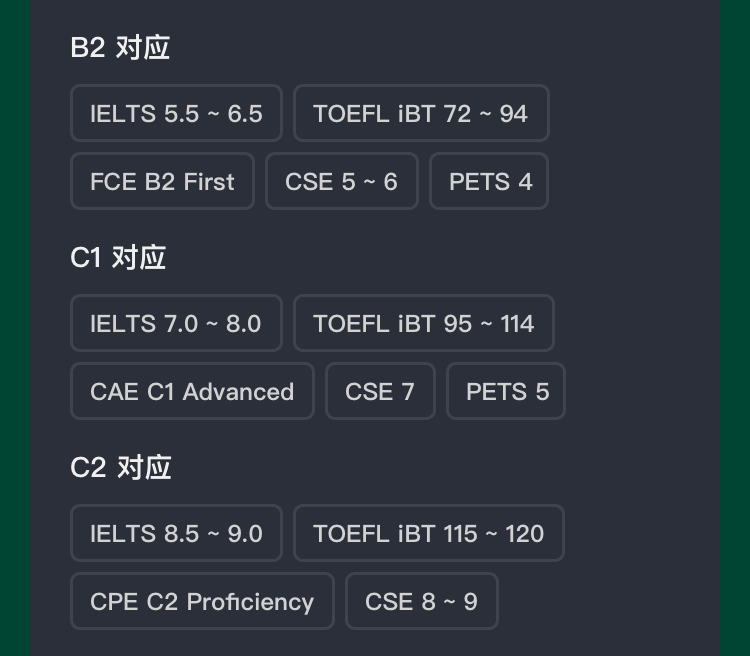Click the B2 对应 heading
Screen dimensions: 750x656
pos(120,48)
